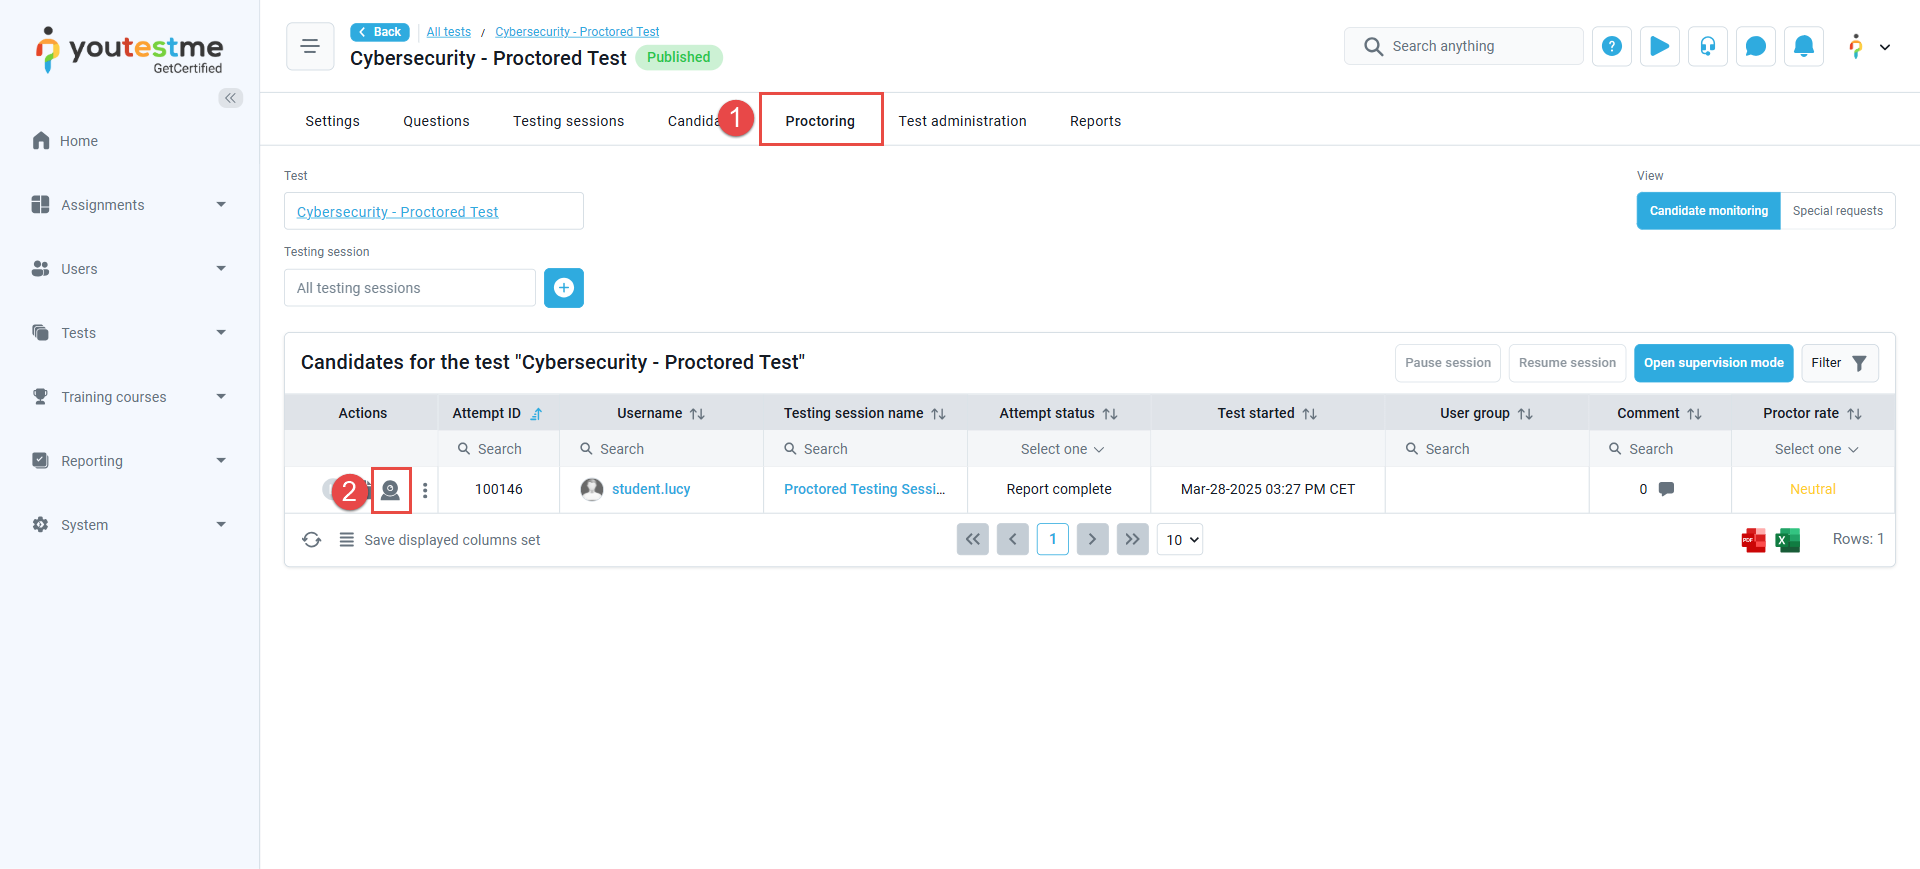Export the table to Excel

click(1787, 540)
